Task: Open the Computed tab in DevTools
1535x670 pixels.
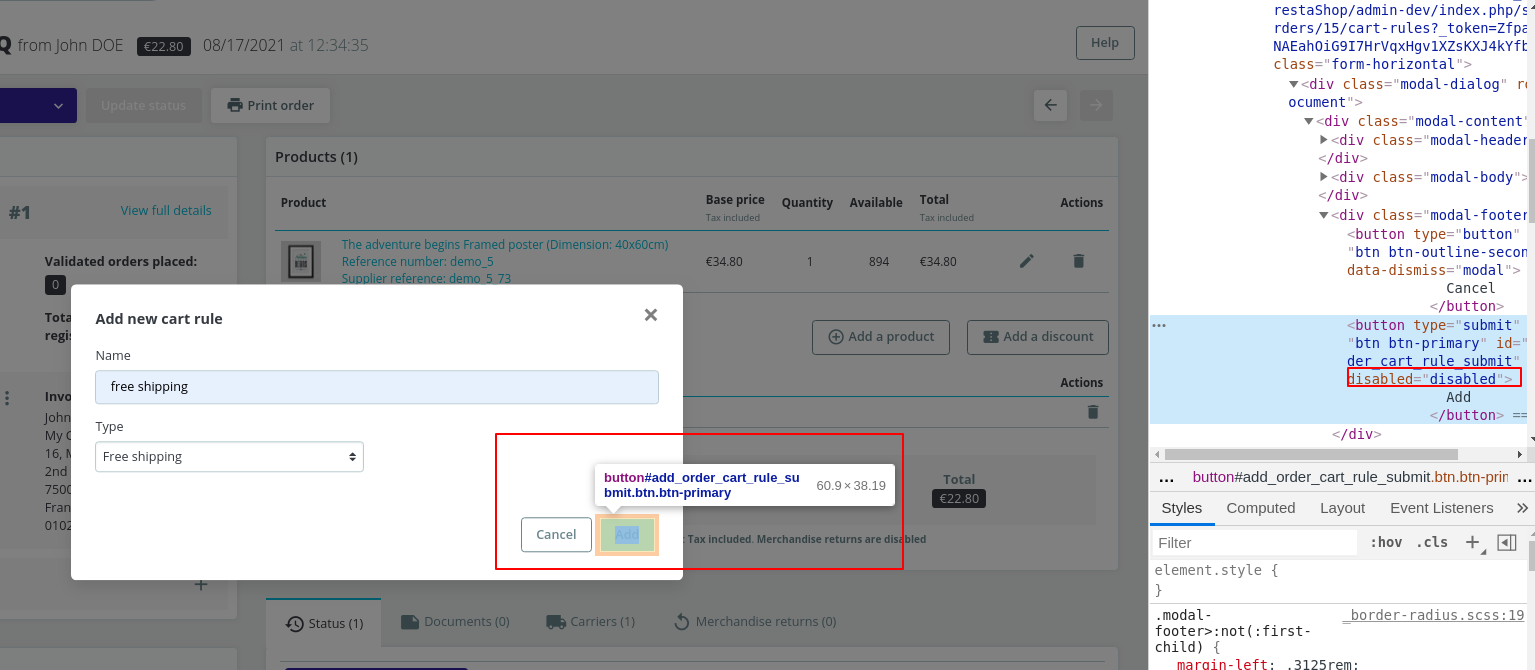Action: point(1260,508)
